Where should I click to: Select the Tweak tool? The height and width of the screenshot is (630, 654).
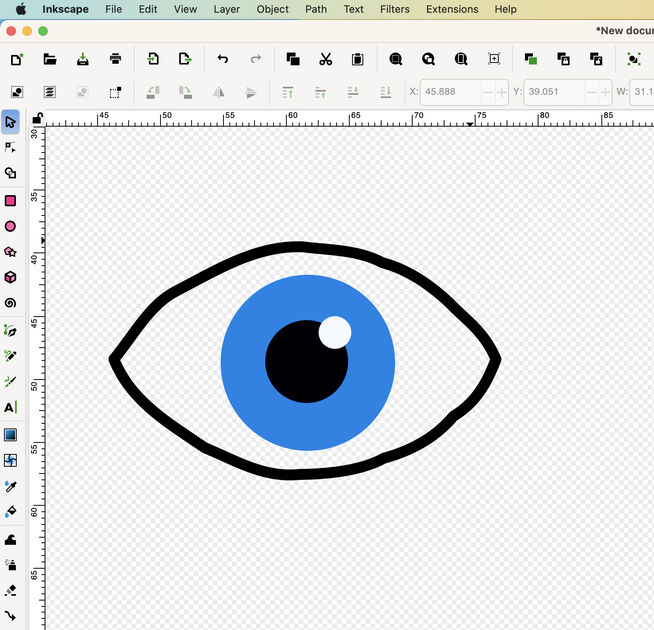click(x=10, y=539)
